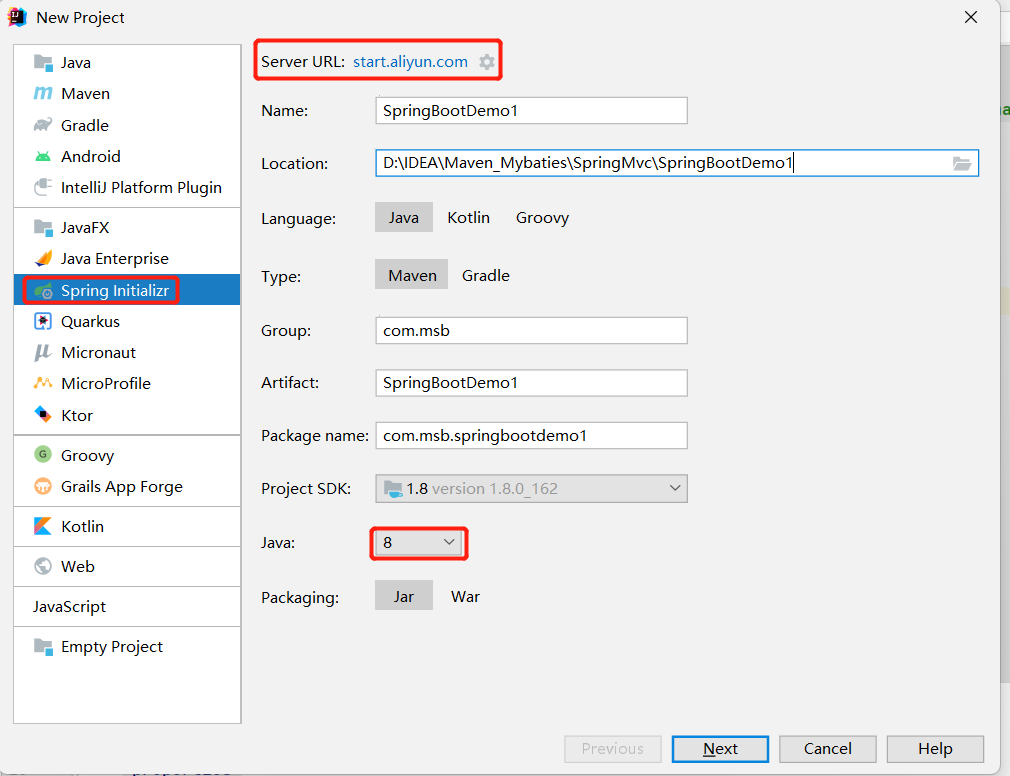
Task: Click the IntelliJ logo in title bar
Action: 17,17
